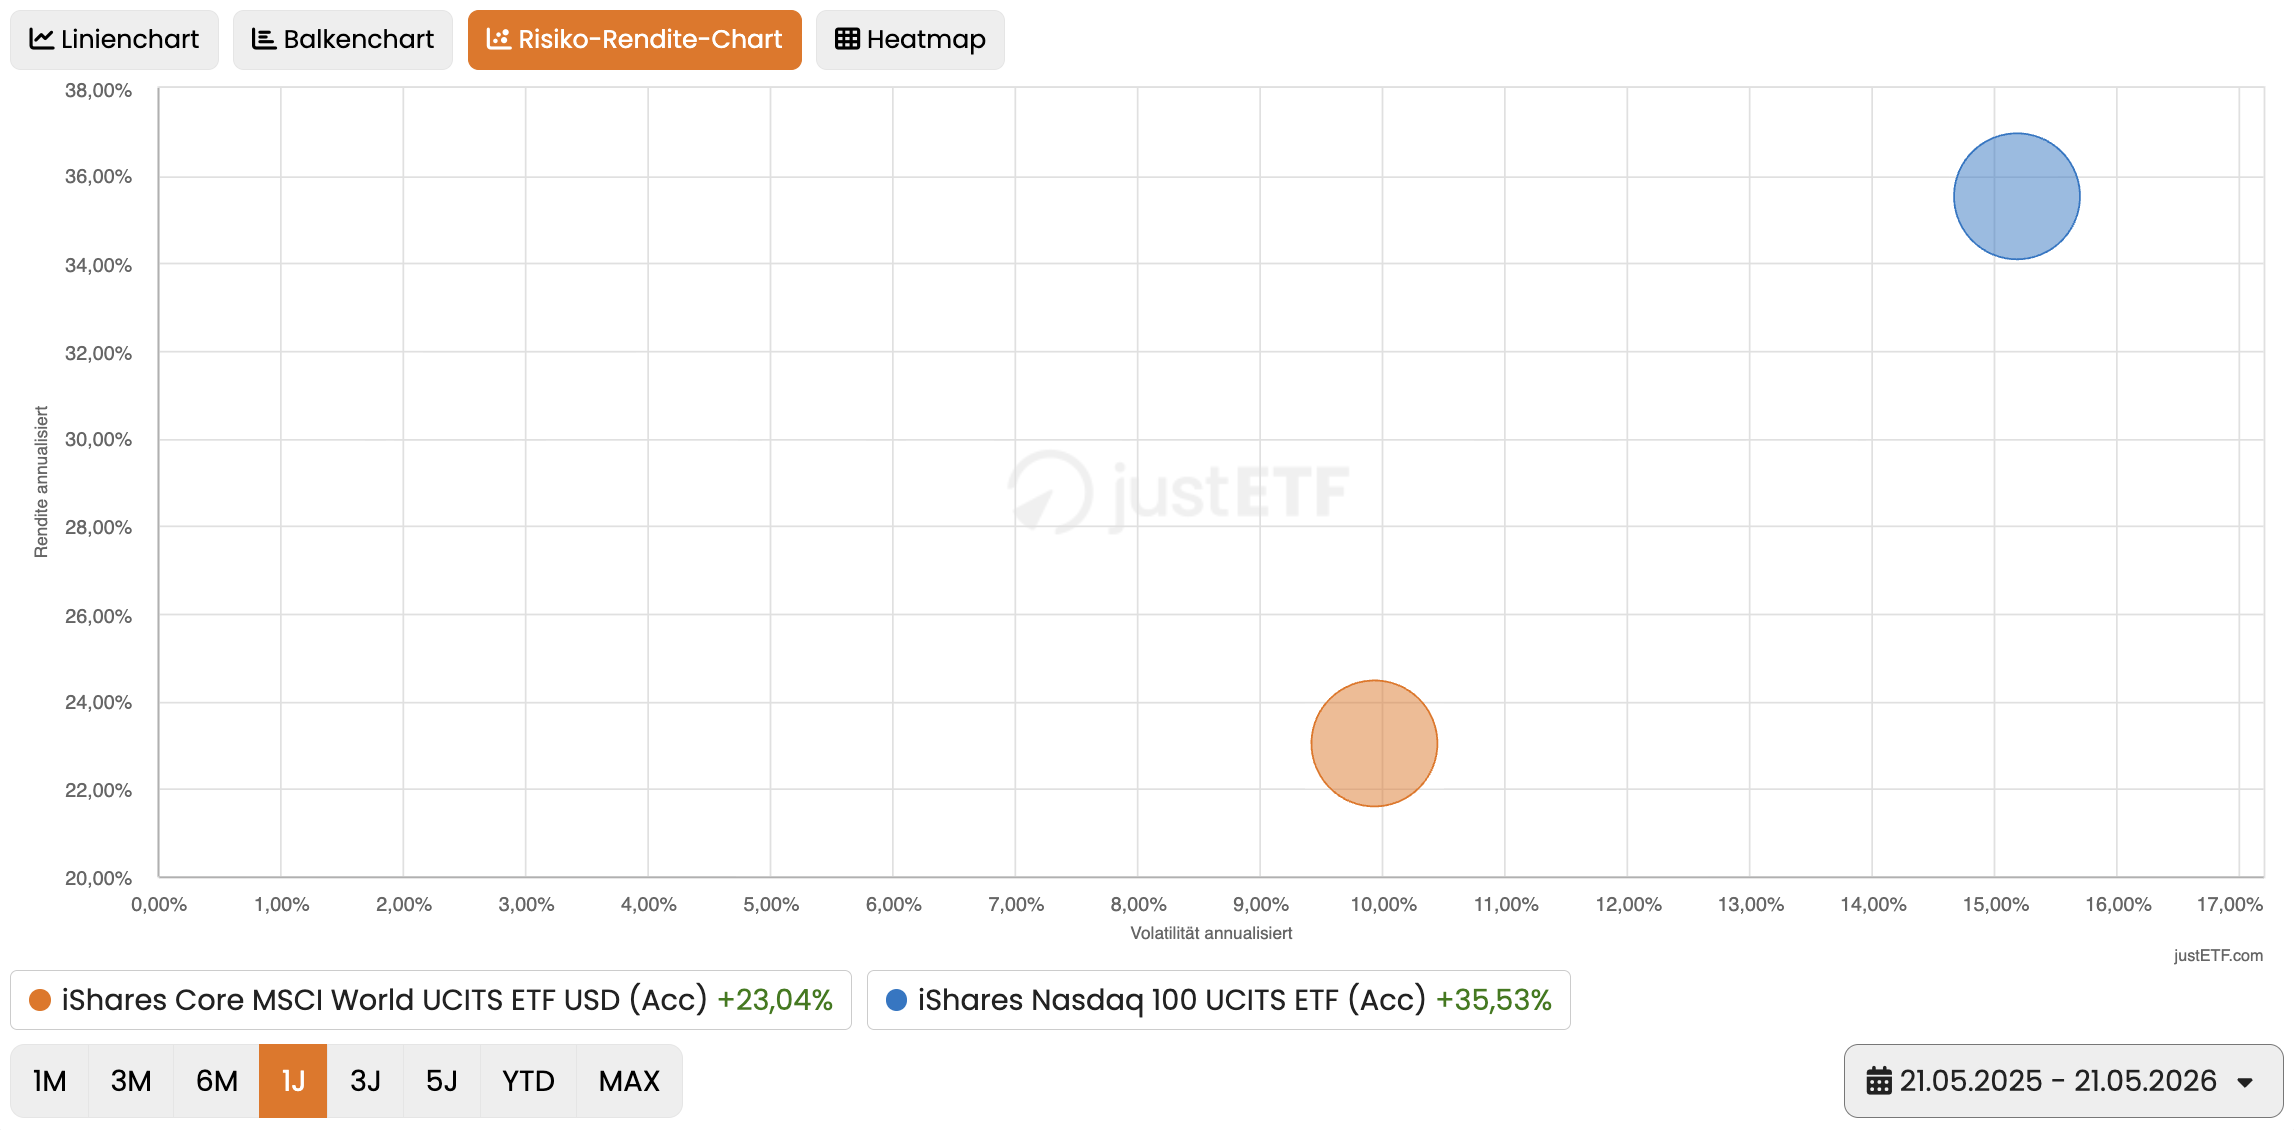
Task: Expand the 21.05.2025 - 21.05.2026 date picker
Action: (2063, 1081)
